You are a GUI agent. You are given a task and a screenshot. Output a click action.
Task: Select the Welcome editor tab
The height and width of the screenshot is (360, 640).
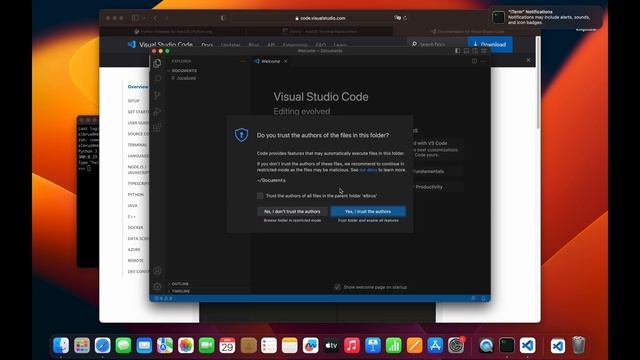271,61
